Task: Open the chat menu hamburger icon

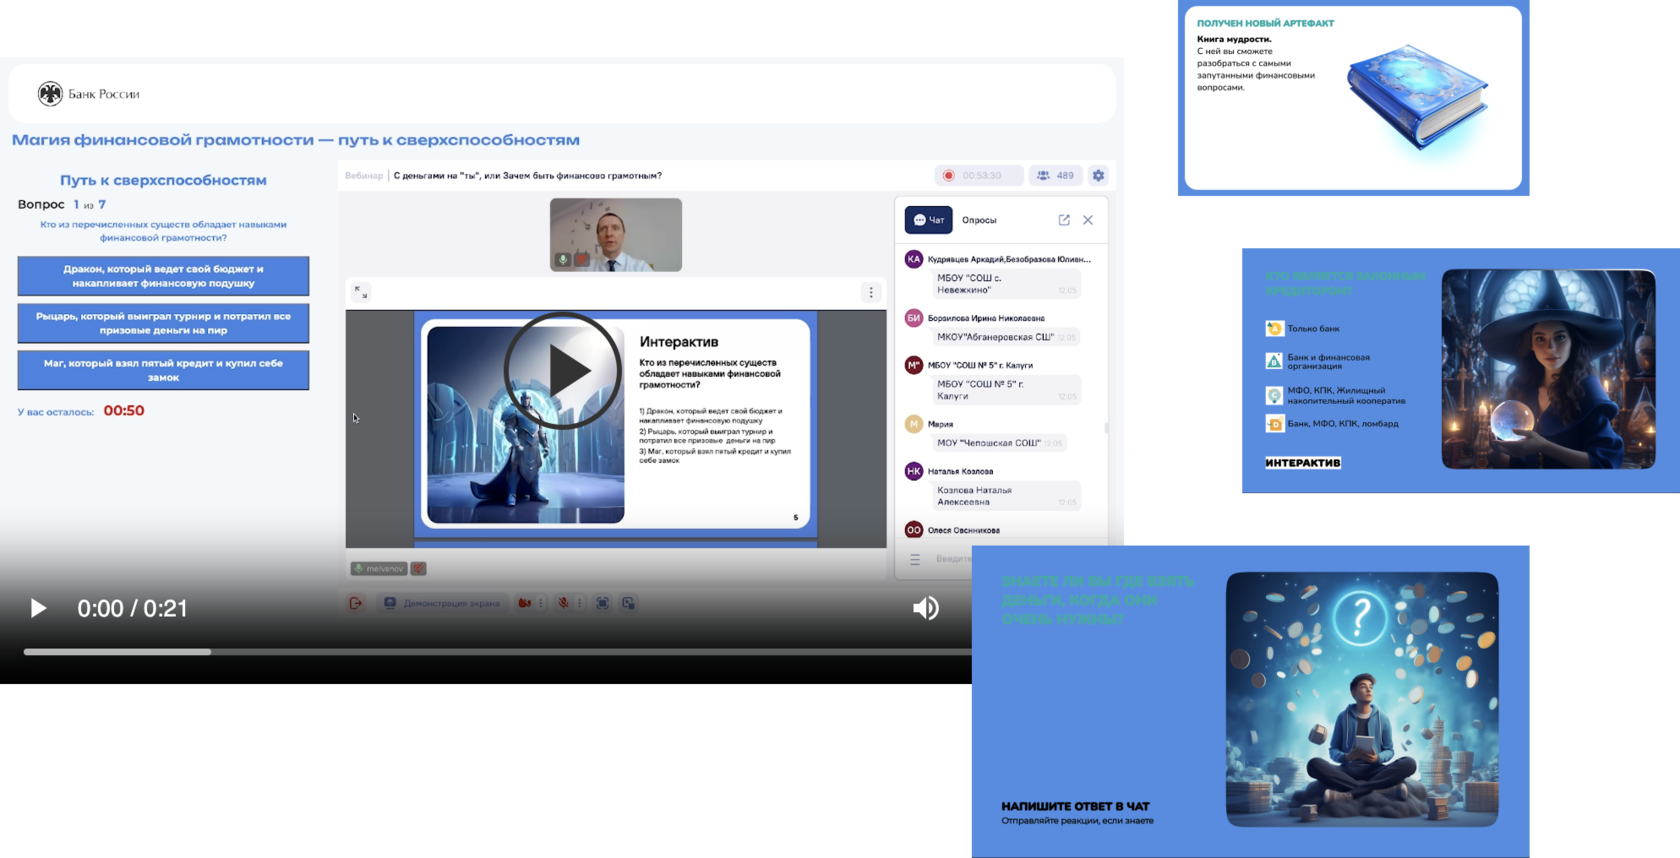Action: [915, 560]
